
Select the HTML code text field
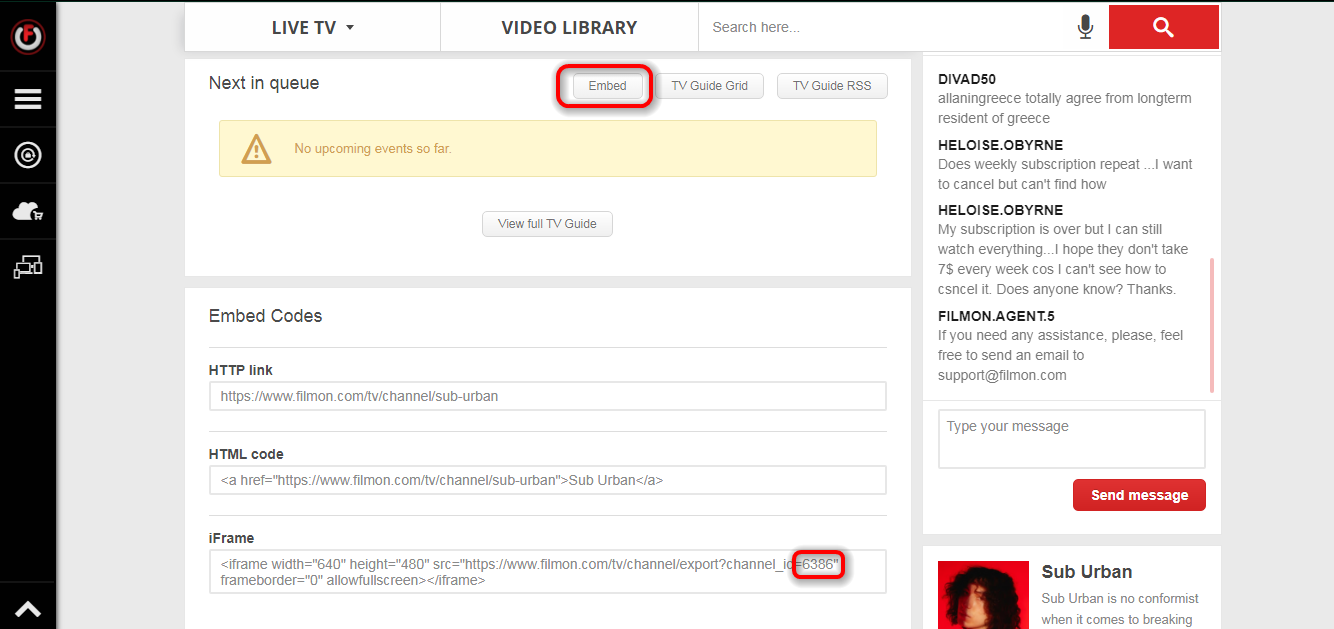click(547, 480)
